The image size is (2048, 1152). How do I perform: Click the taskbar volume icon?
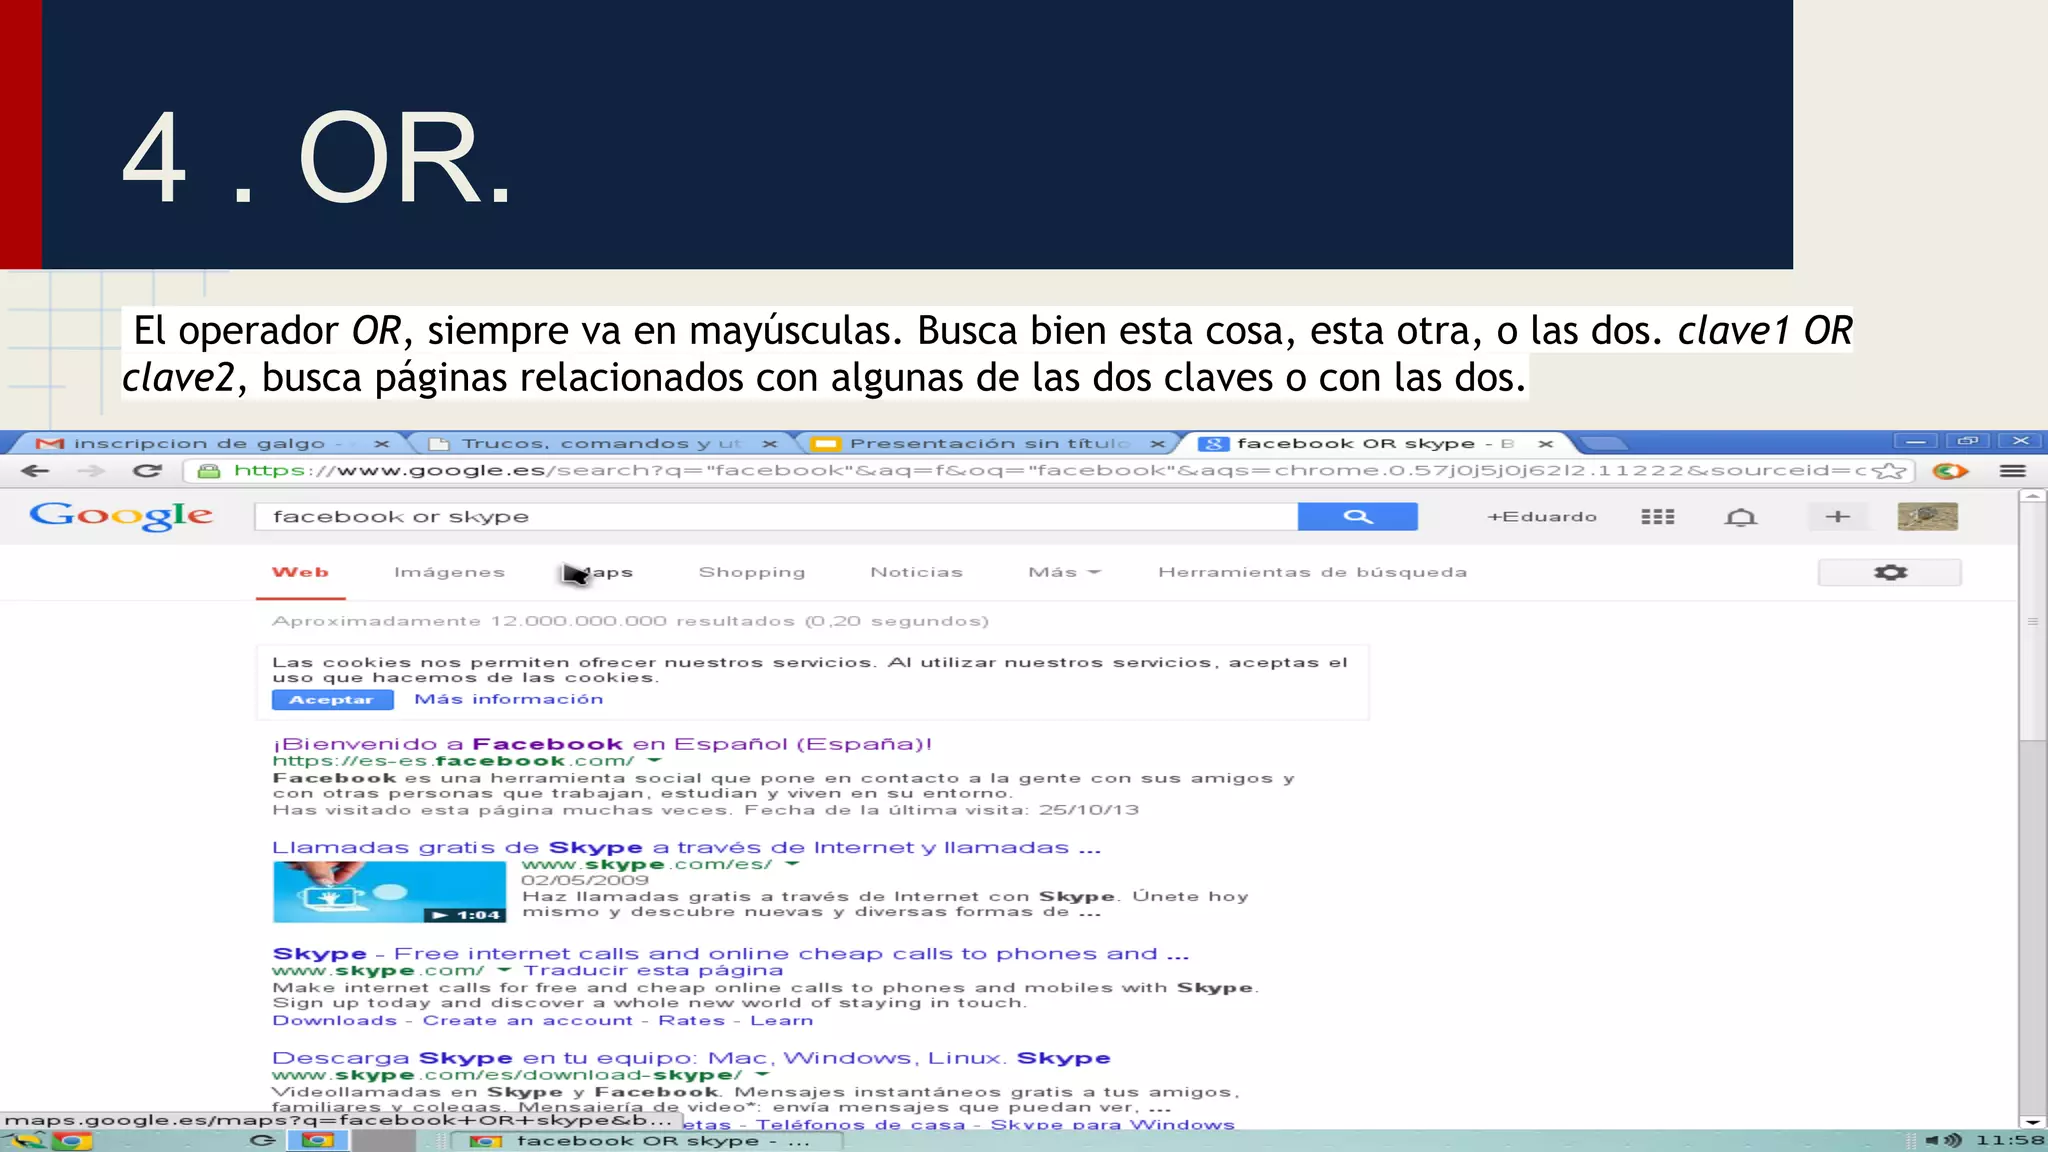(1944, 1140)
